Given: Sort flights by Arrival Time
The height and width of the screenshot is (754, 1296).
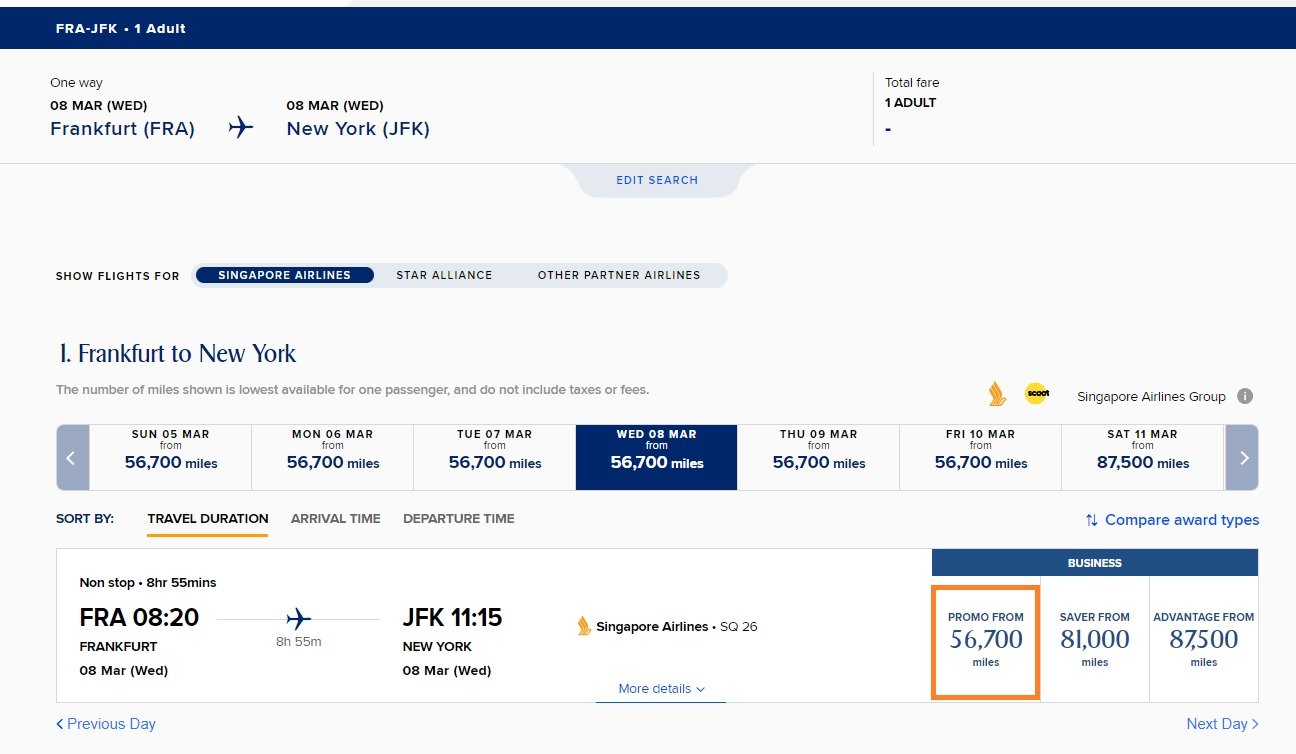Looking at the screenshot, I should coord(336,519).
